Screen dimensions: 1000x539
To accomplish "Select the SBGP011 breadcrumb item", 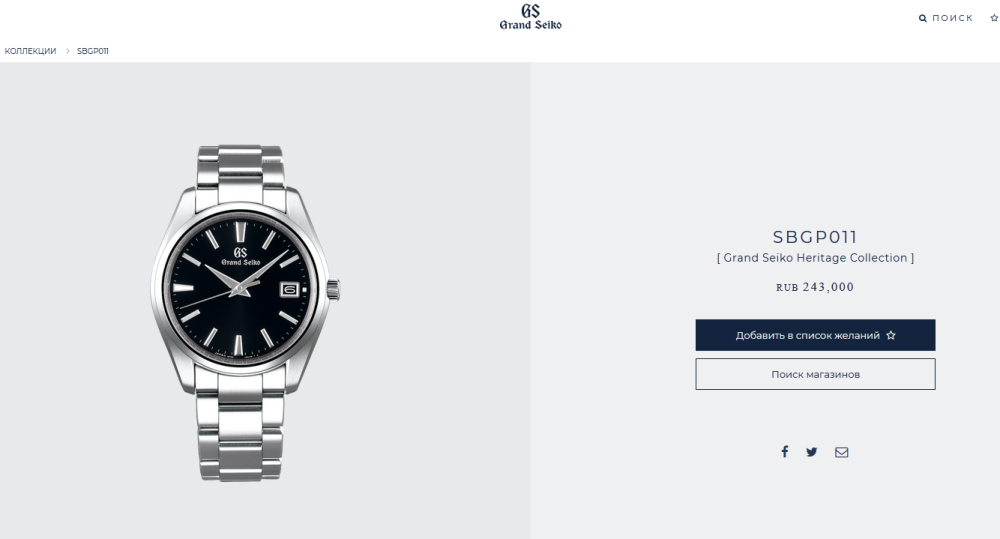I will [92, 51].
